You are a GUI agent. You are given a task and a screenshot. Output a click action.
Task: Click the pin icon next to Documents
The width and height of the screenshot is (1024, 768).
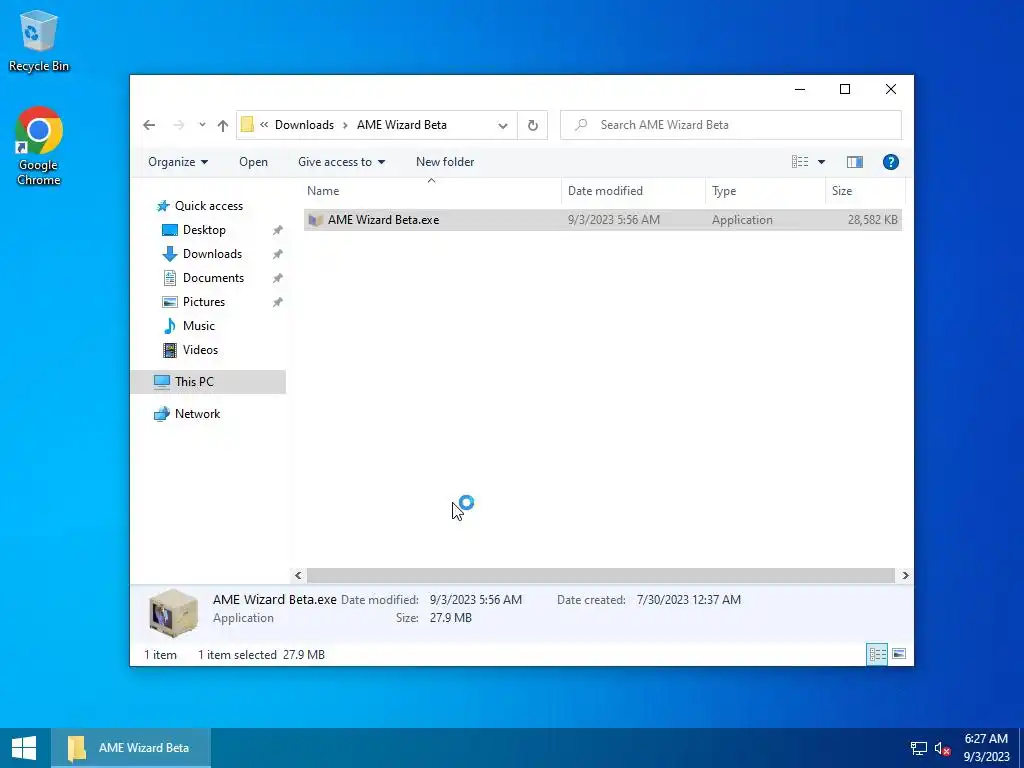point(278,278)
